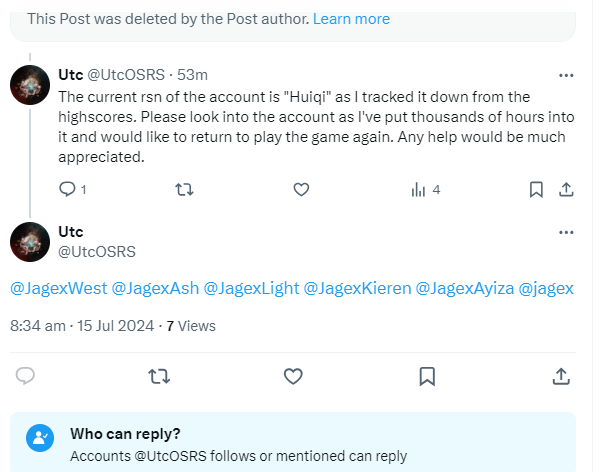
Task: Bookmark the 53m Utc post
Action: pyautogui.click(x=536, y=190)
